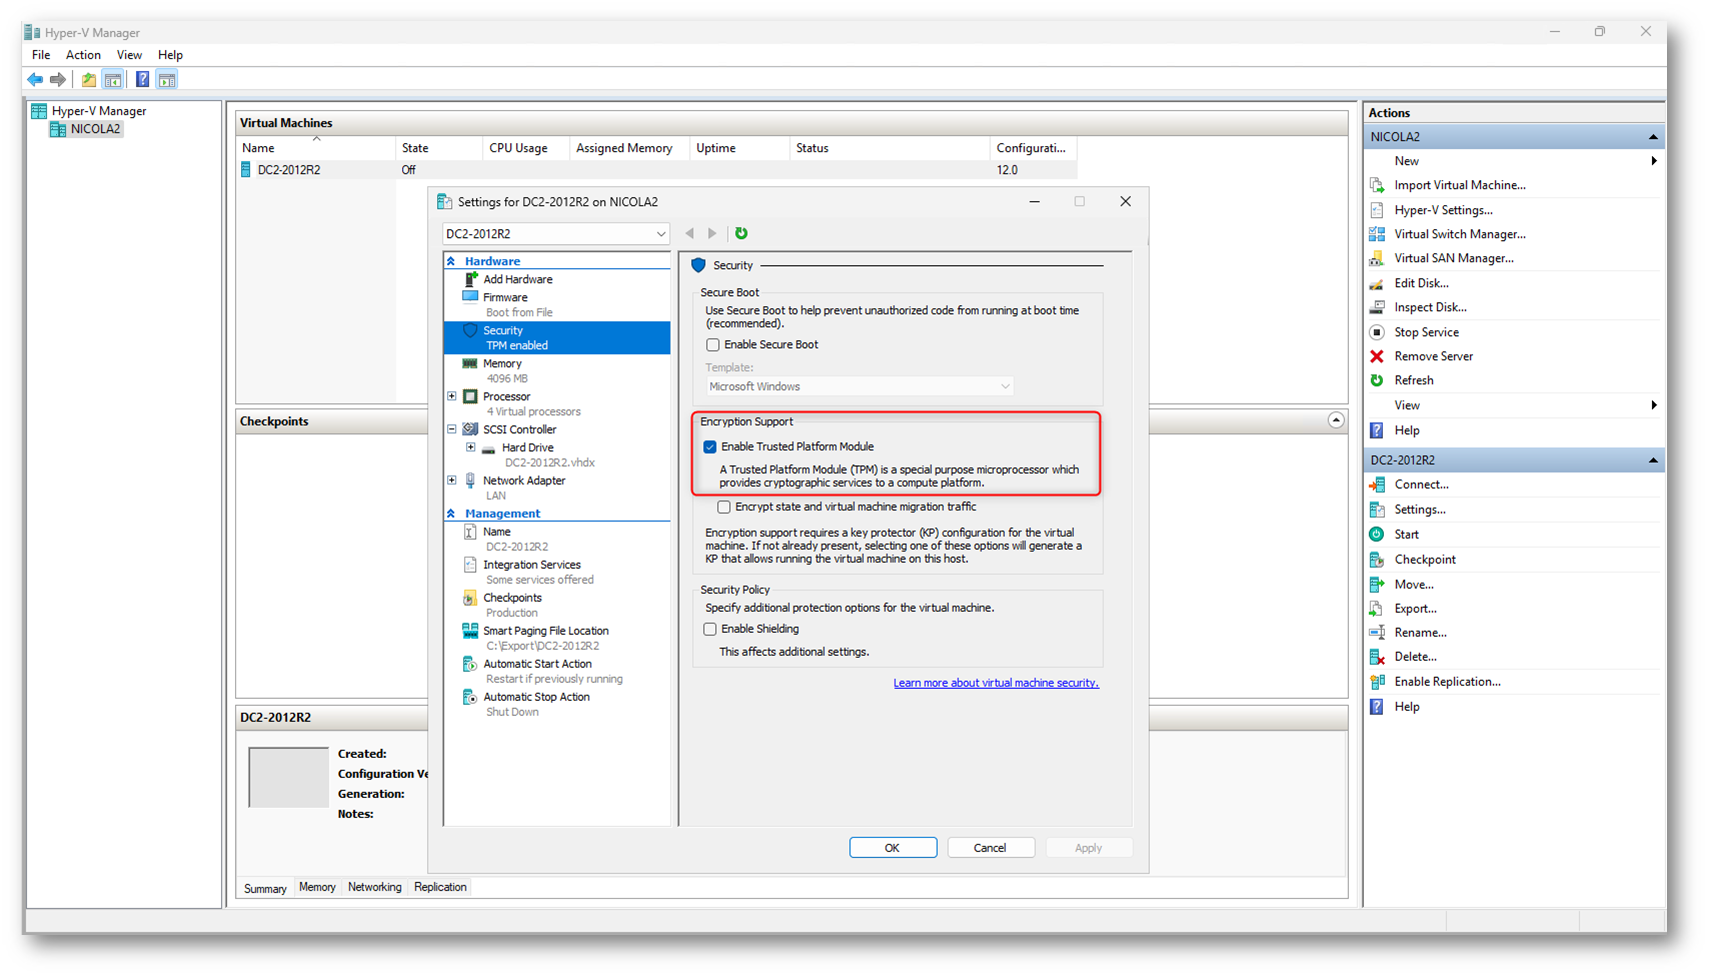Open the File menu
Screen dimensions: 1709x977
point(41,55)
